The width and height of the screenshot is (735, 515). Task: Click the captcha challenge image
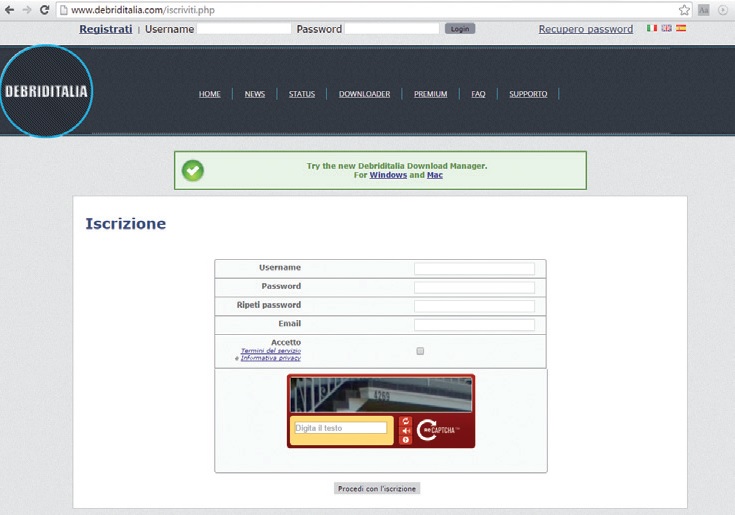click(381, 395)
